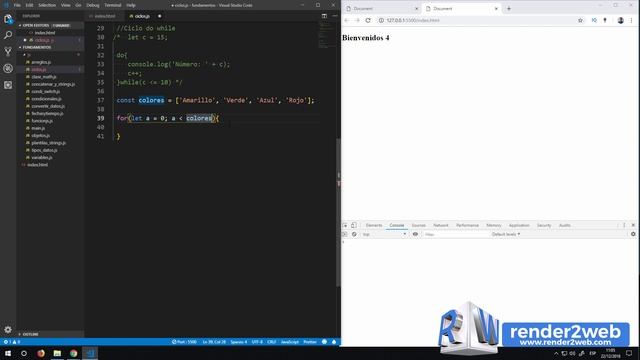Image resolution: width=640 pixels, height=360 pixels.
Task: Toggle live expression eye icon in console
Action: pos(415,234)
